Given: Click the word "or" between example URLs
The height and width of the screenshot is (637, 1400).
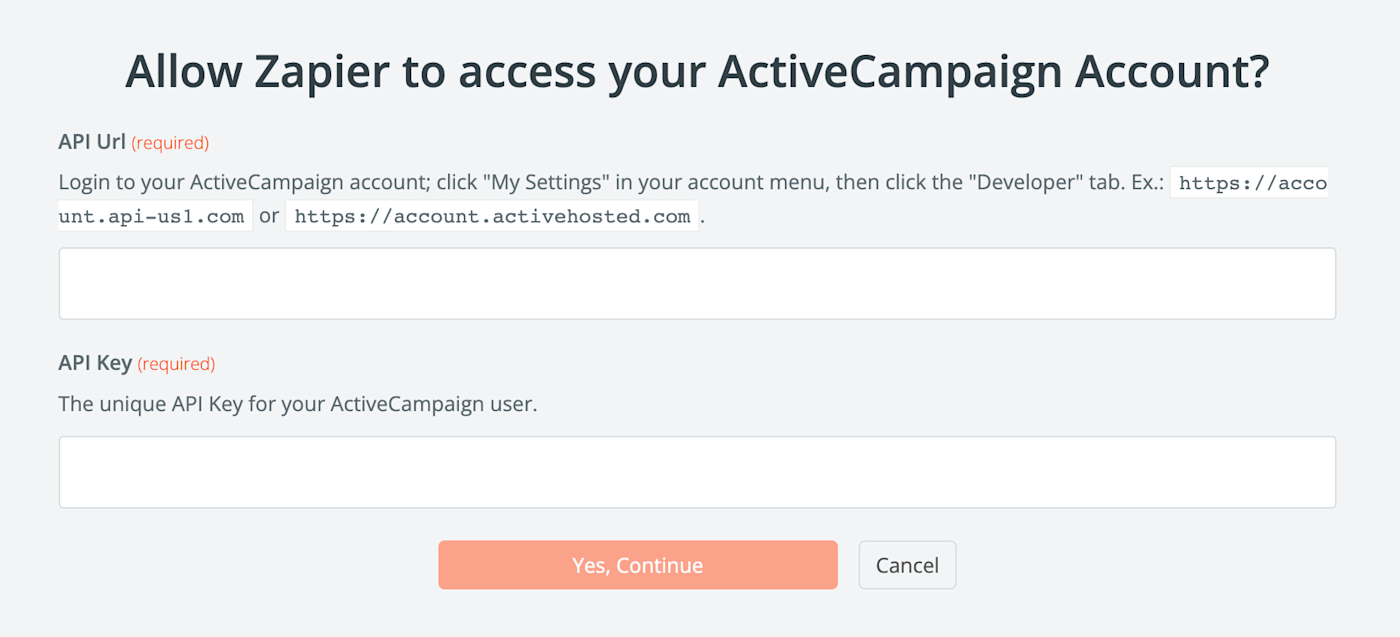Looking at the screenshot, I should click(269, 216).
